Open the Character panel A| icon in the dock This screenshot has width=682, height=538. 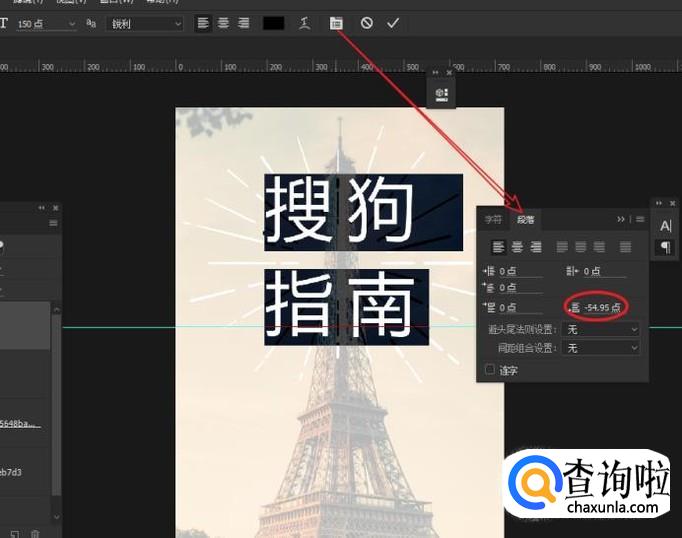[x=665, y=226]
